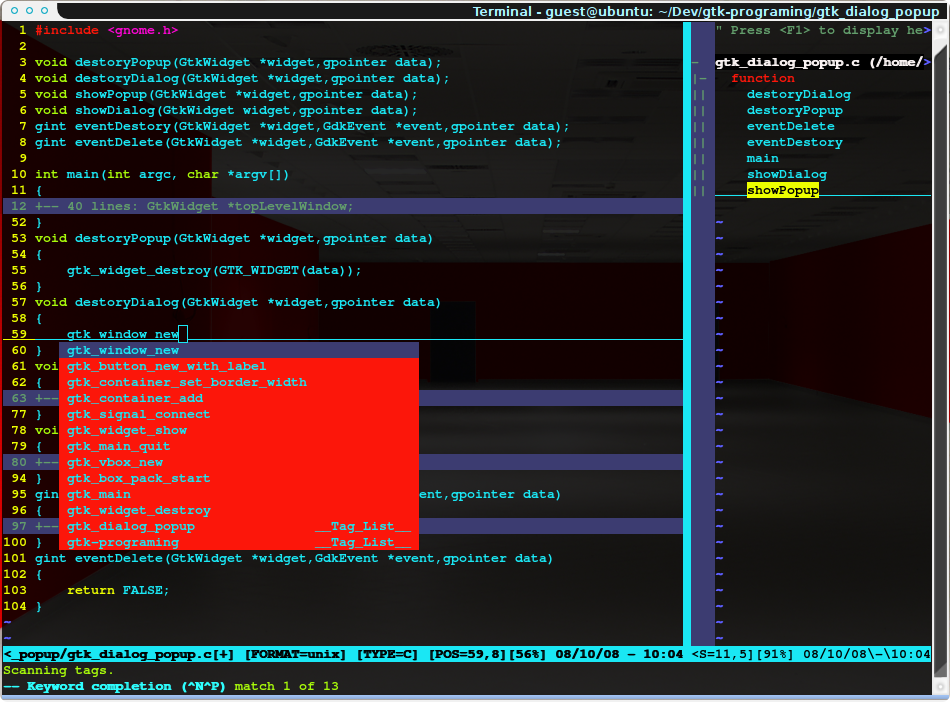950x702 pixels.
Task: Click the terminal vertical scrollbar
Action: point(940,357)
